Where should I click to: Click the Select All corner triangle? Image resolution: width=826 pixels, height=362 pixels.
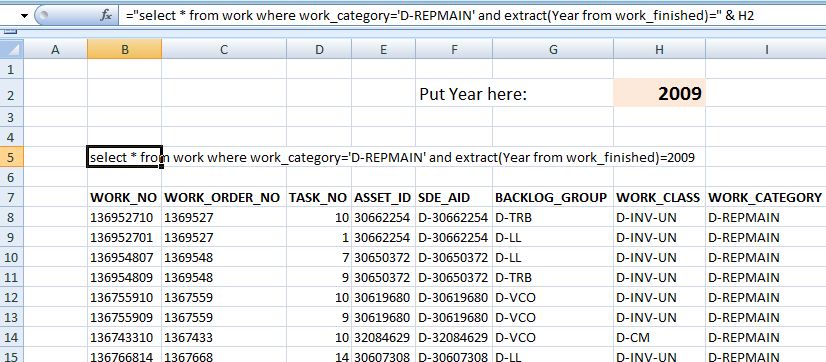13,50
